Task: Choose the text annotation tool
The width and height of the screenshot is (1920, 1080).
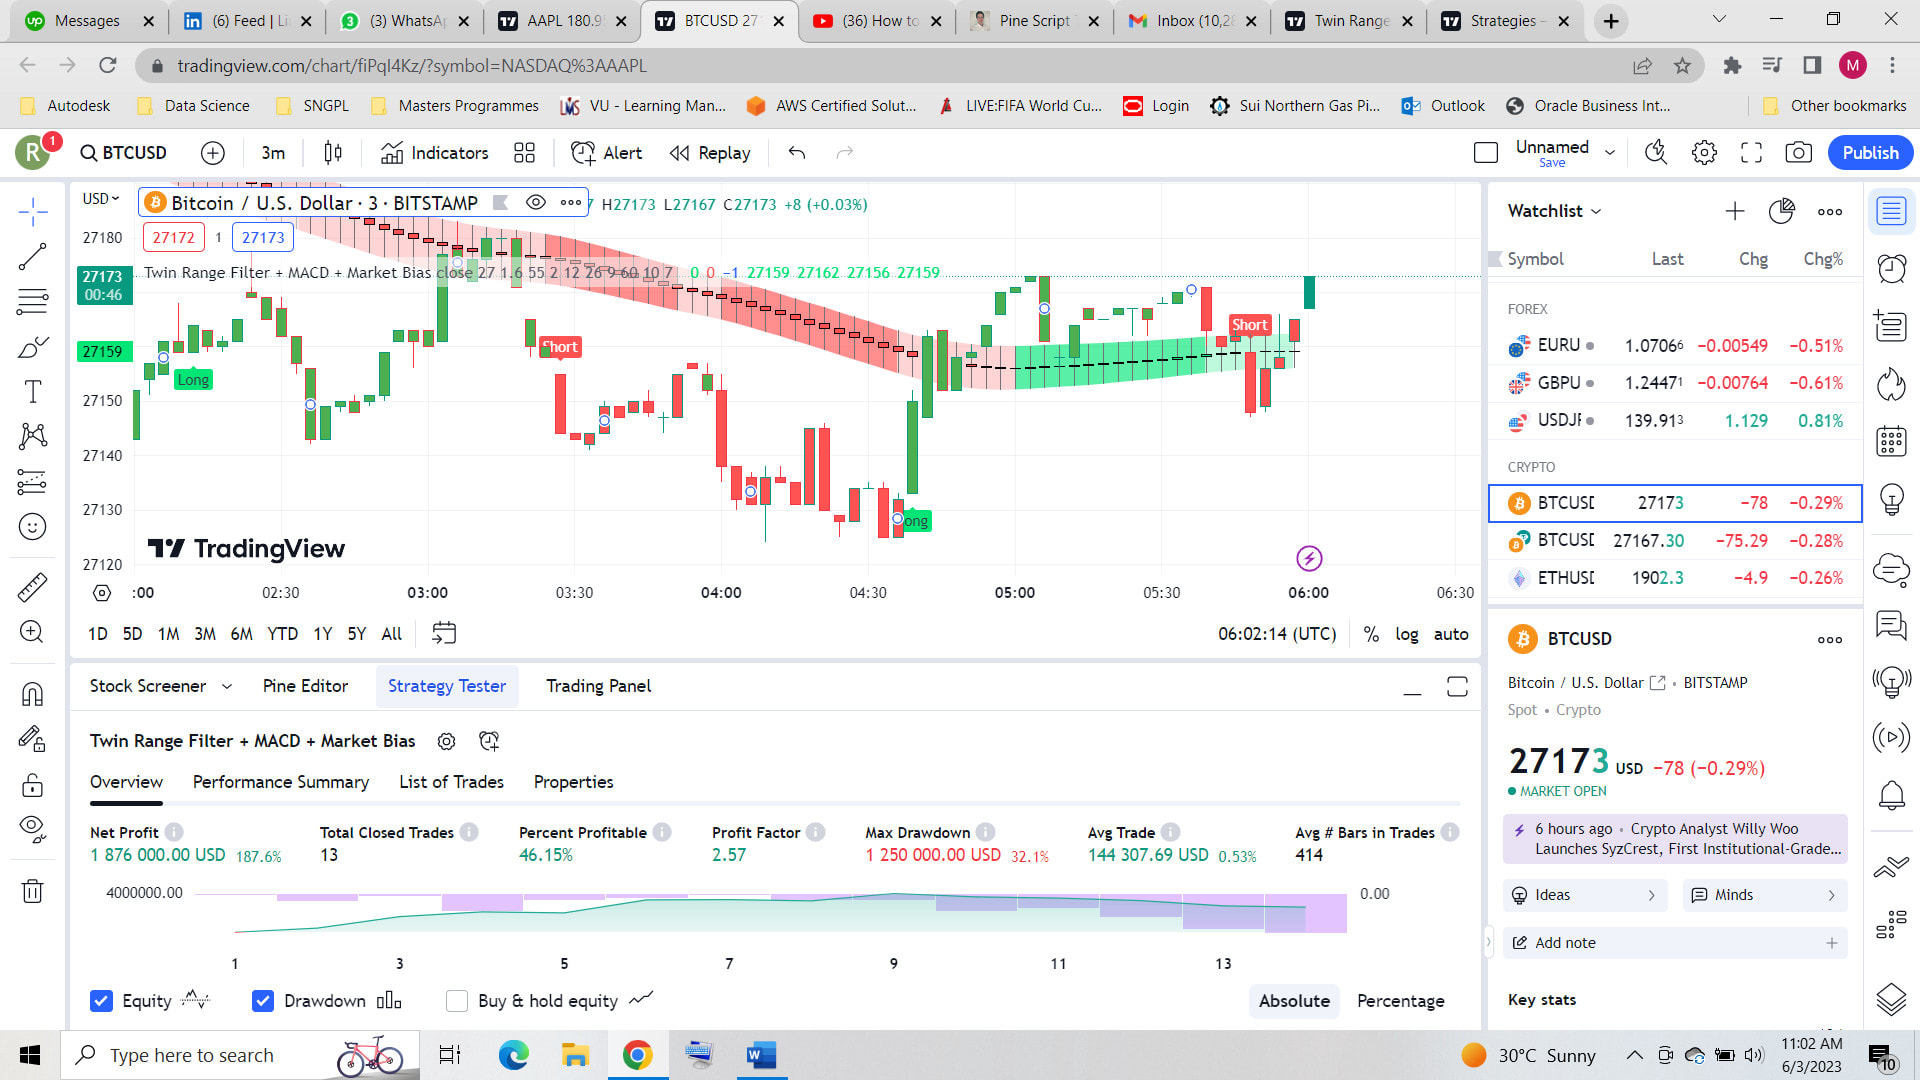Action: [x=33, y=391]
